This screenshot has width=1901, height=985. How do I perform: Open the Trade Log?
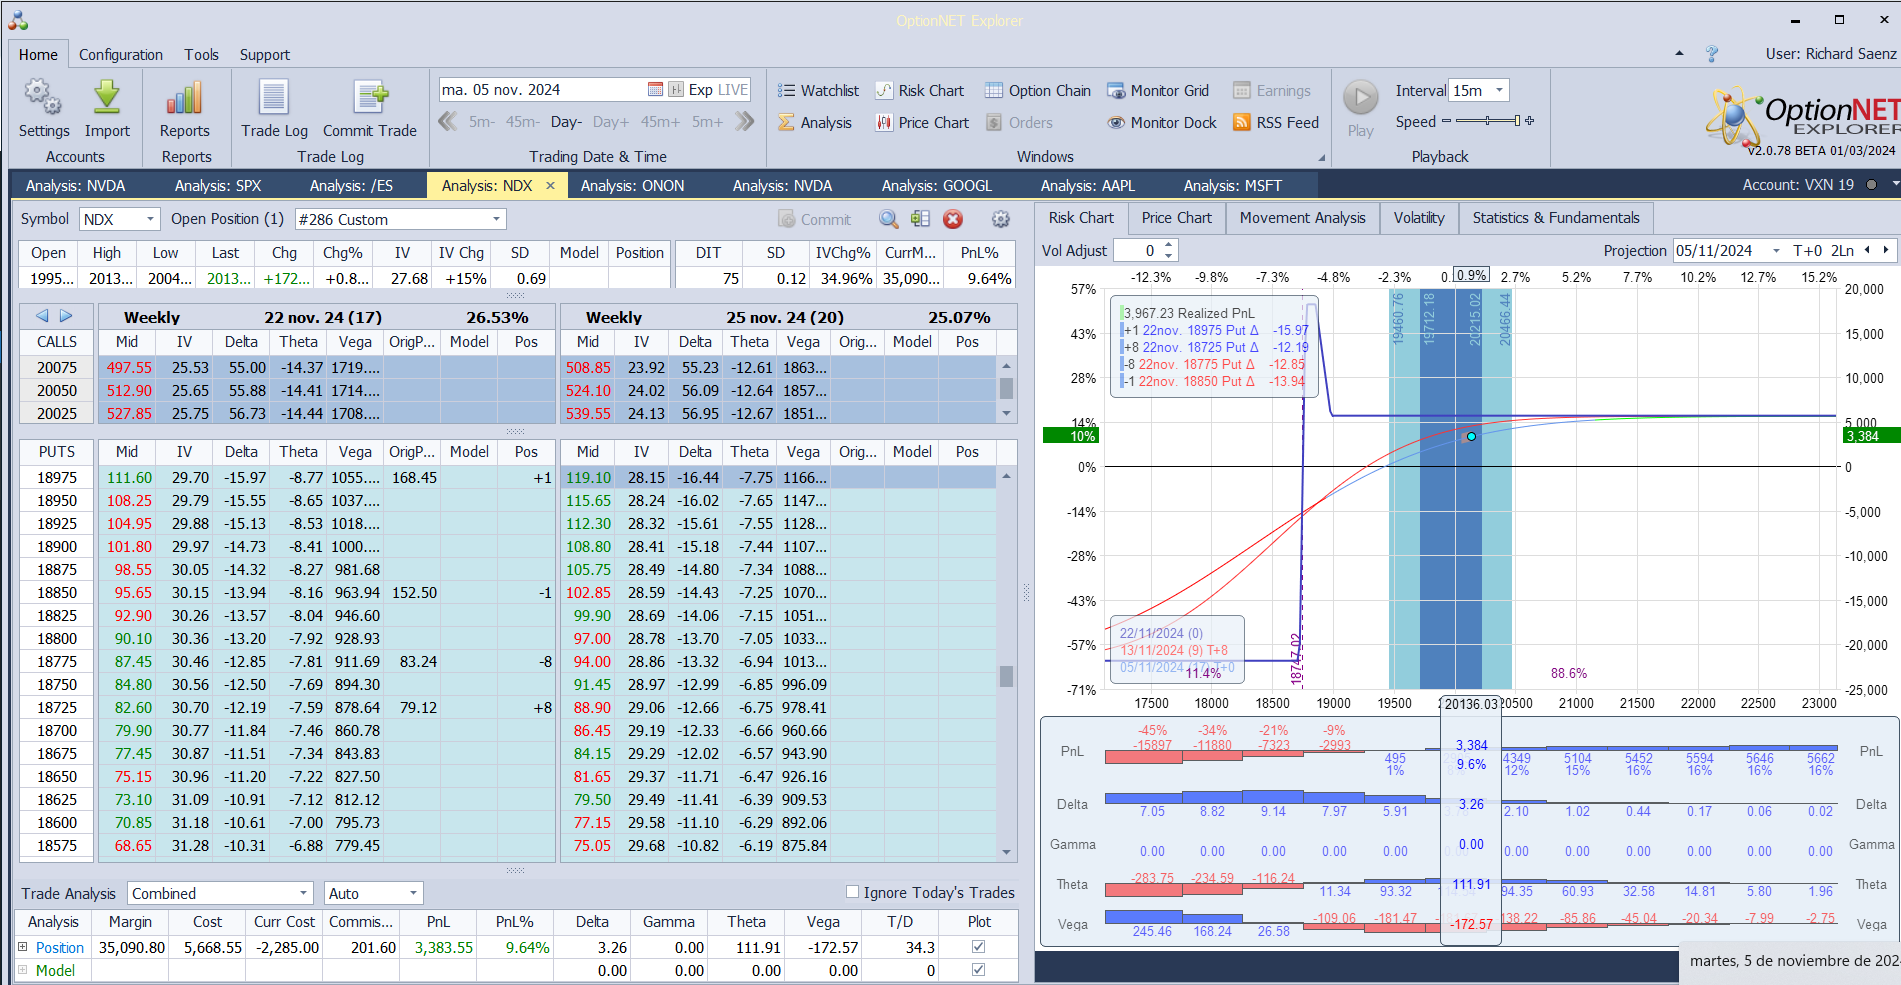point(274,109)
